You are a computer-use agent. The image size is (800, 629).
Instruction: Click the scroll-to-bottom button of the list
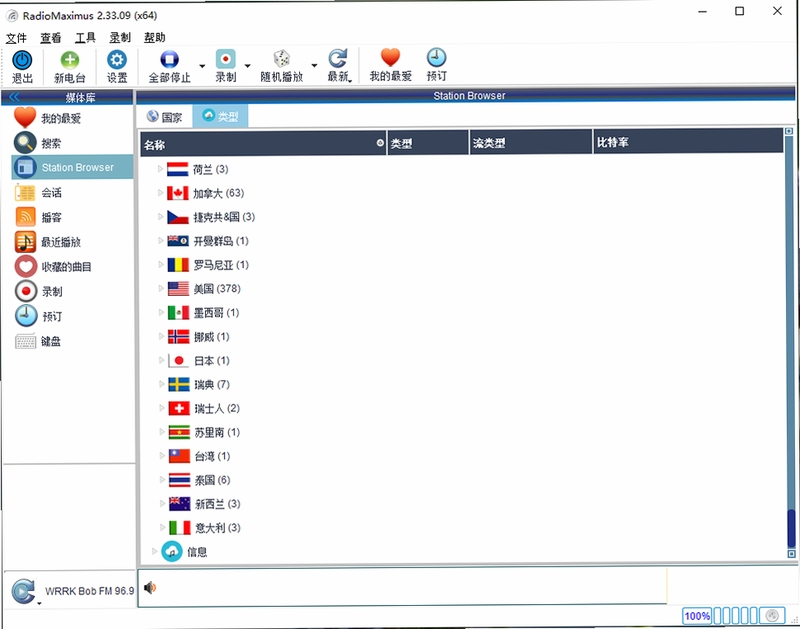(x=791, y=553)
